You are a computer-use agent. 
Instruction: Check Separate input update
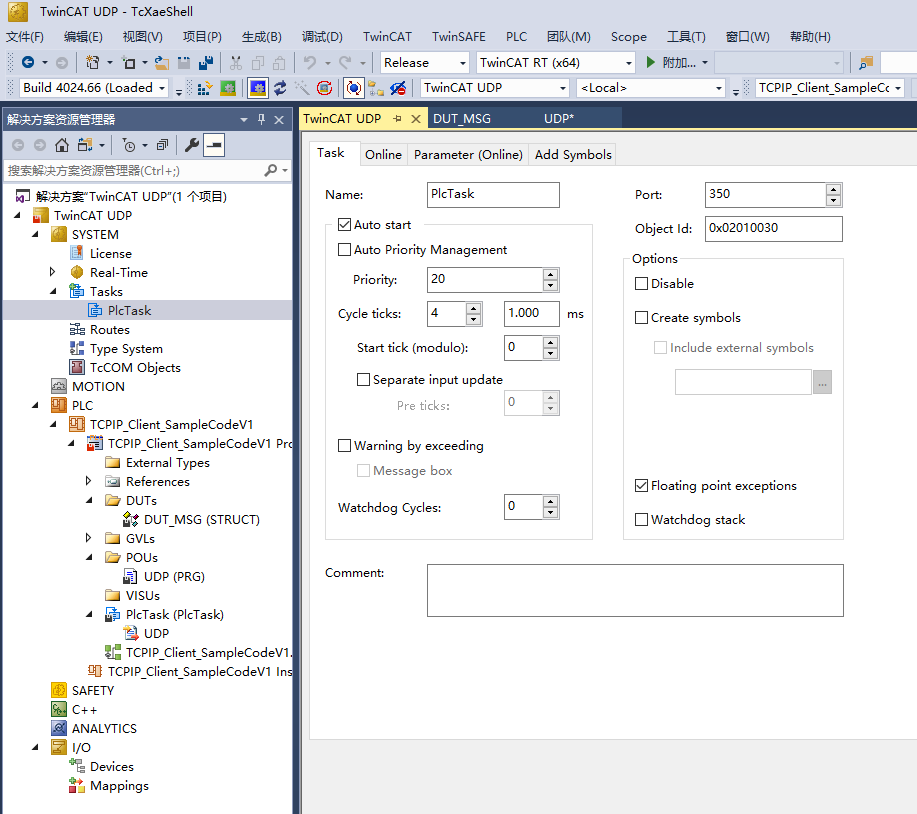pyautogui.click(x=363, y=380)
